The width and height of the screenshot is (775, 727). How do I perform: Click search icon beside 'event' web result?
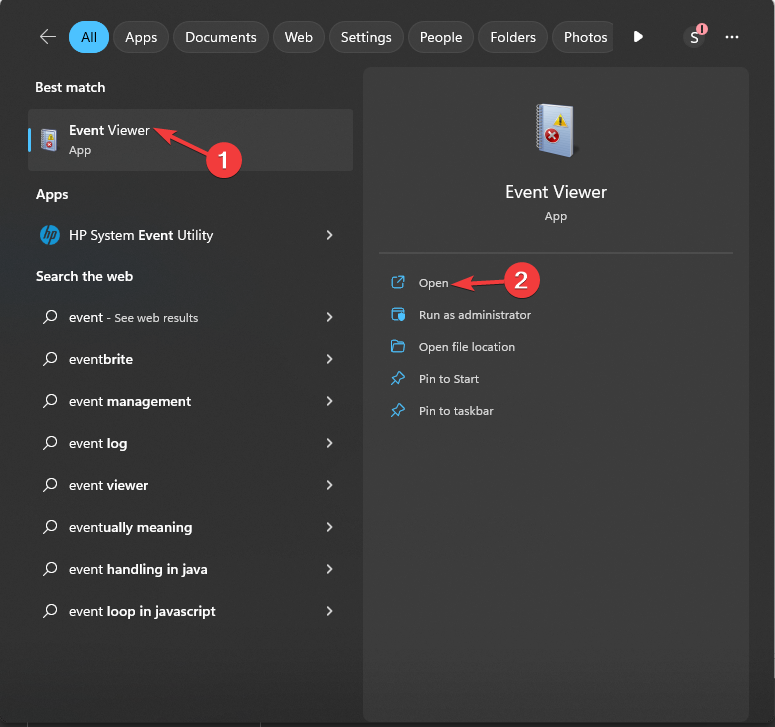50,317
